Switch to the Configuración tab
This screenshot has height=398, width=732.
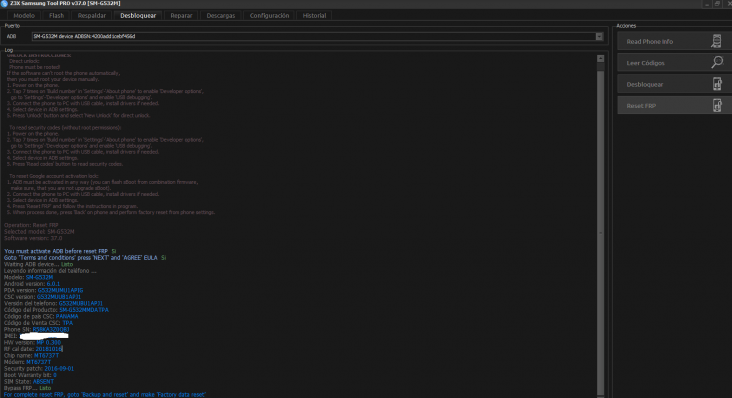pos(269,15)
